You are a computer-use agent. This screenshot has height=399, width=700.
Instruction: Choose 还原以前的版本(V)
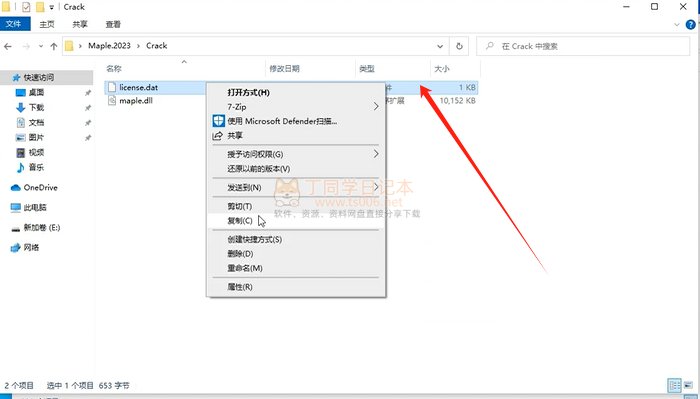click(296, 169)
